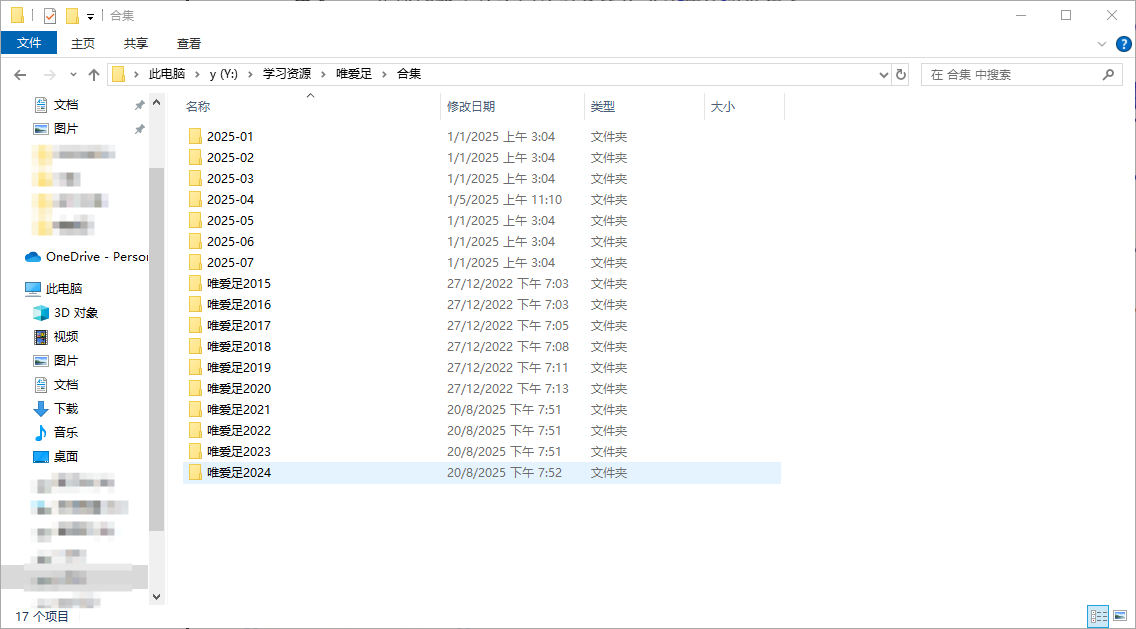Switch to large icons view in status bar
This screenshot has height=629, width=1136.
1121,617
